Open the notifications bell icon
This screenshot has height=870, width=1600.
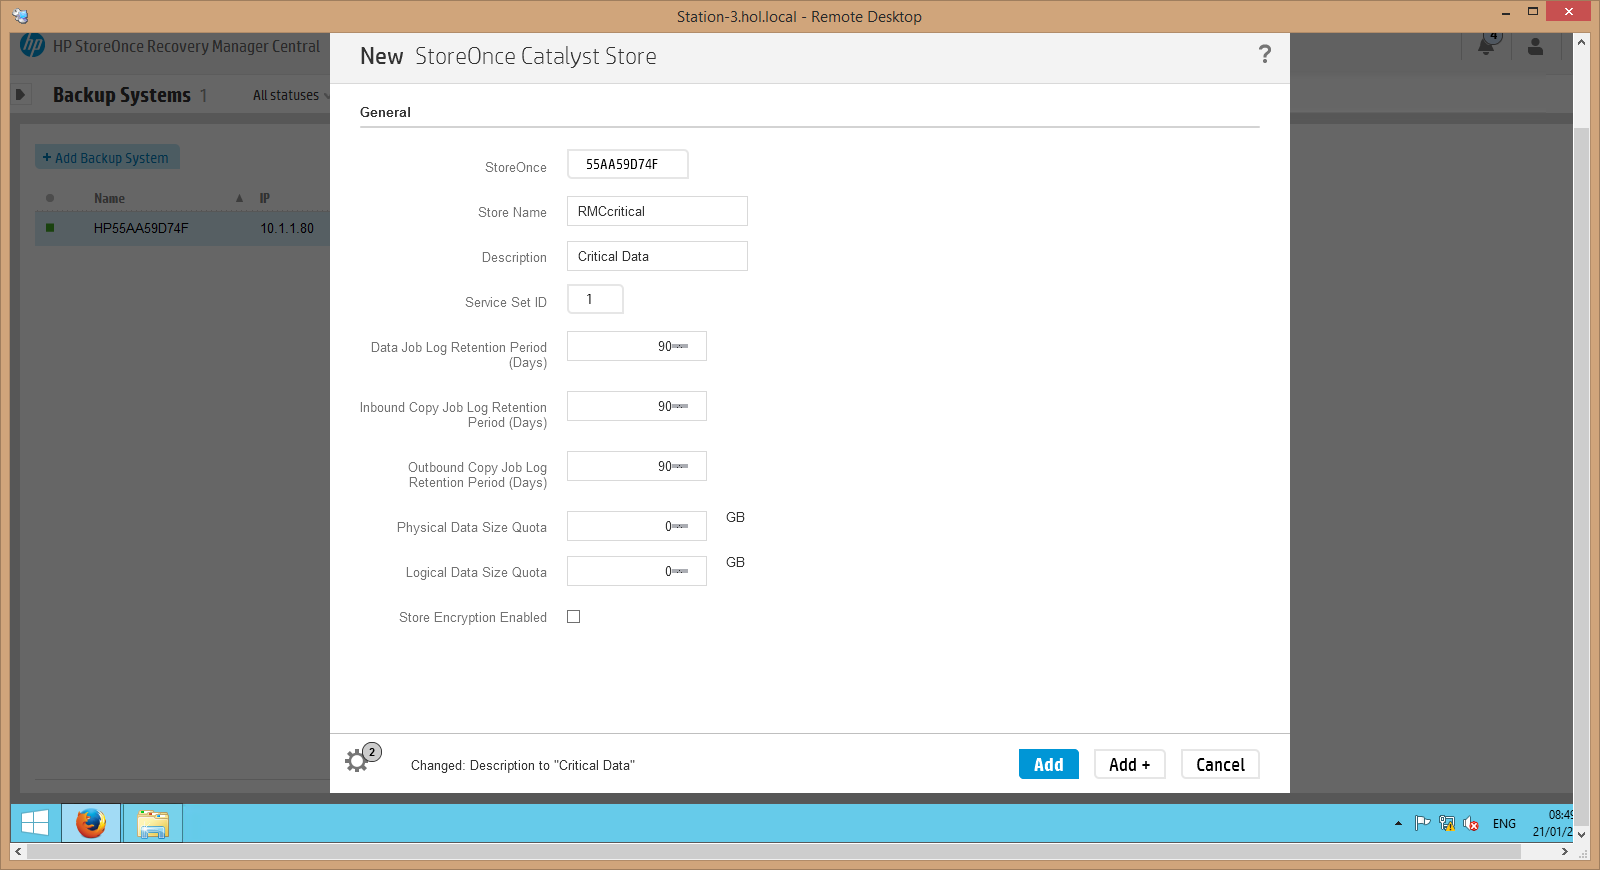point(1487,45)
